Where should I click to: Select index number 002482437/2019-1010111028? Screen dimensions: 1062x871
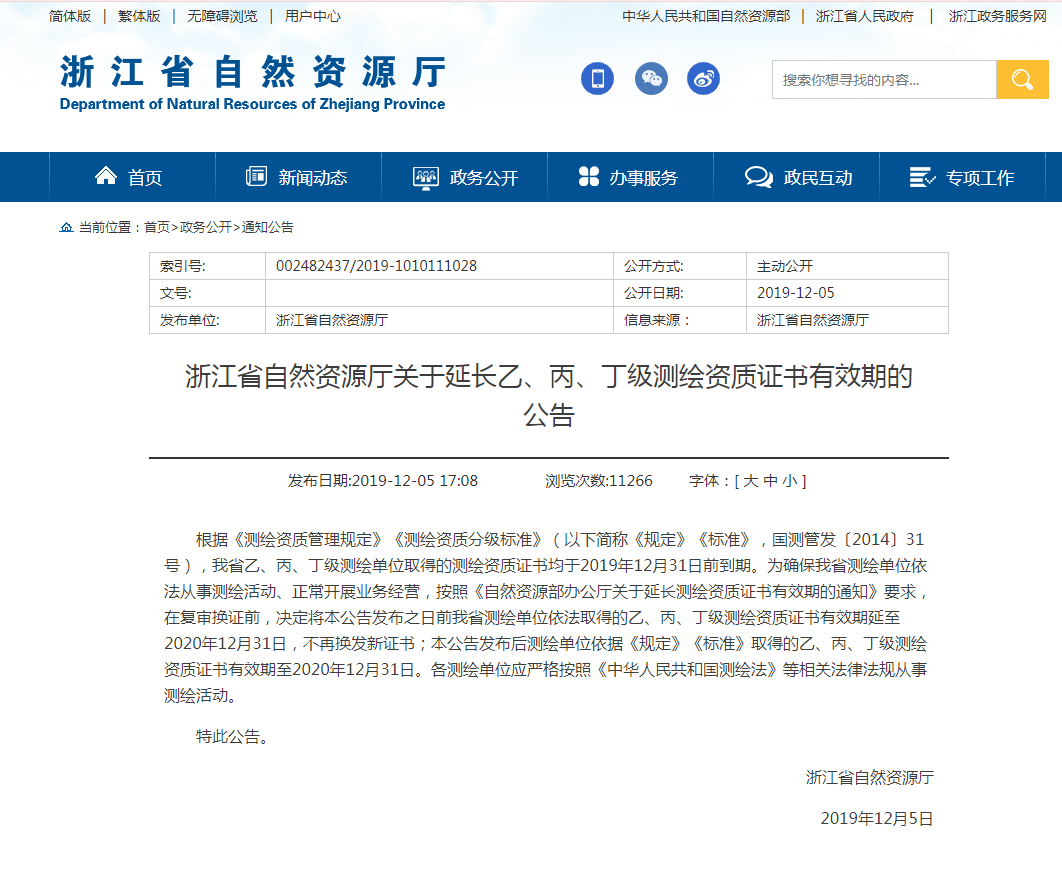376,266
